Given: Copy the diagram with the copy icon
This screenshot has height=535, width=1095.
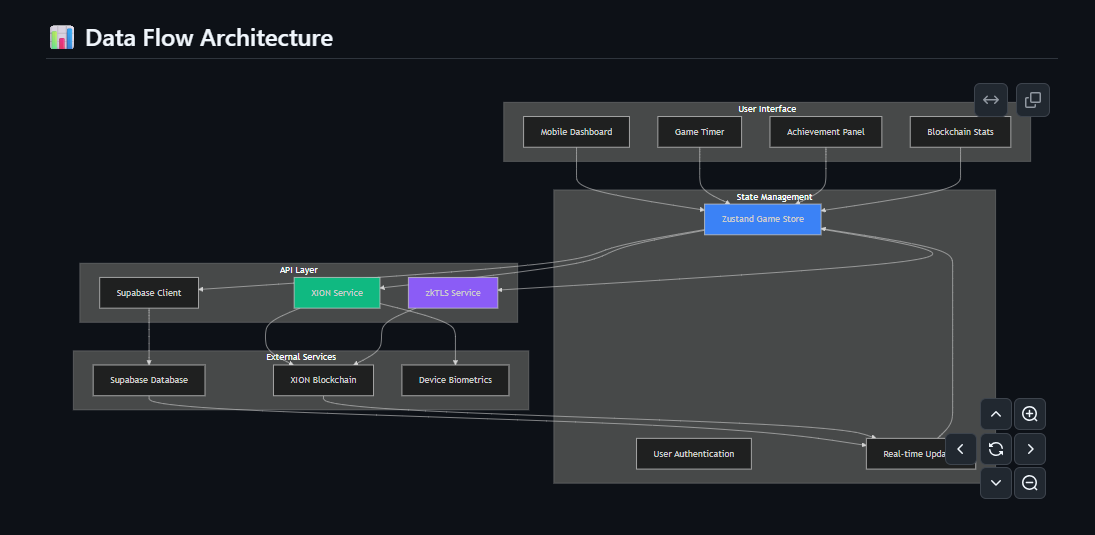Looking at the screenshot, I should (x=1033, y=100).
